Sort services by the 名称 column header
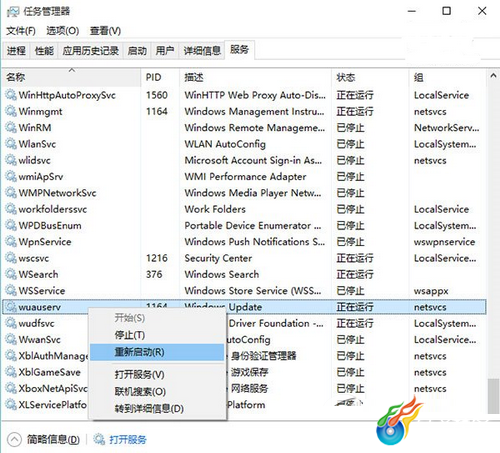500x453 pixels. pyautogui.click(x=71, y=77)
